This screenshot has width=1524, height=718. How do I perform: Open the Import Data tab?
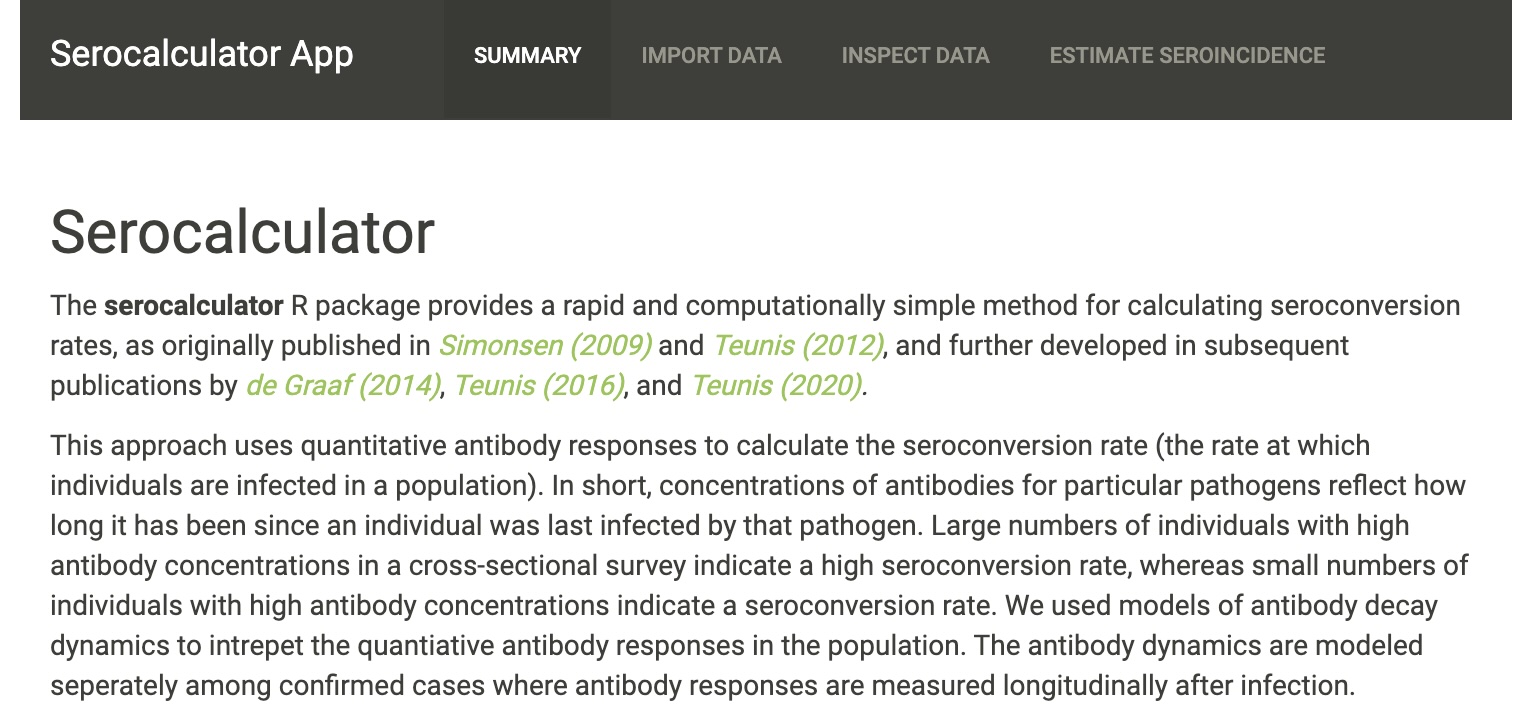pos(711,56)
